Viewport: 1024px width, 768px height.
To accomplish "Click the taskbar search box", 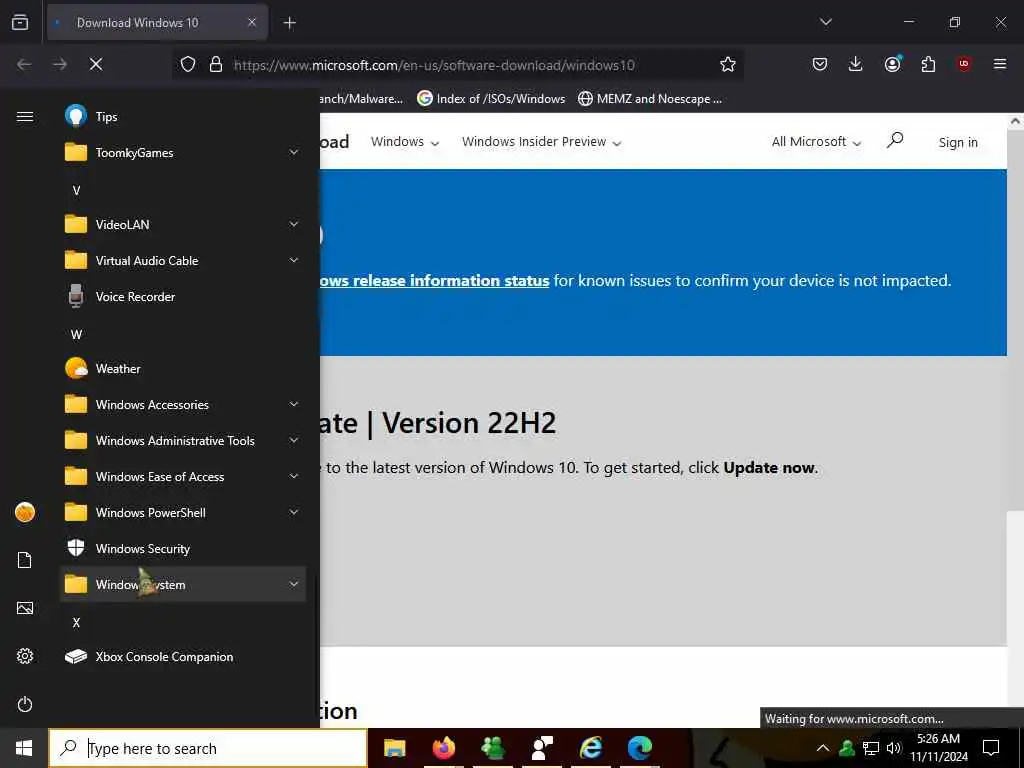I will [208, 748].
